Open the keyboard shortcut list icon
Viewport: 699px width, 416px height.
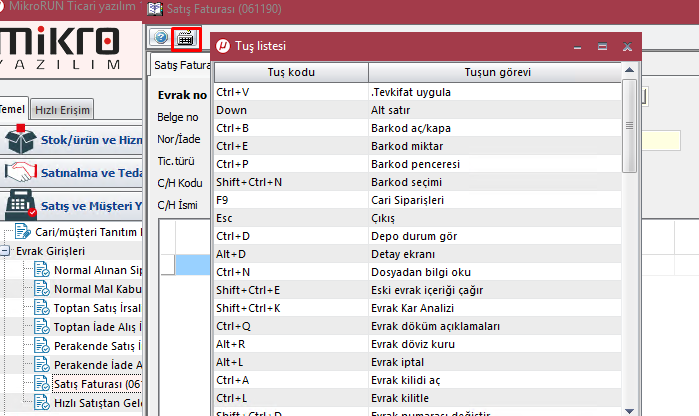click(185, 39)
